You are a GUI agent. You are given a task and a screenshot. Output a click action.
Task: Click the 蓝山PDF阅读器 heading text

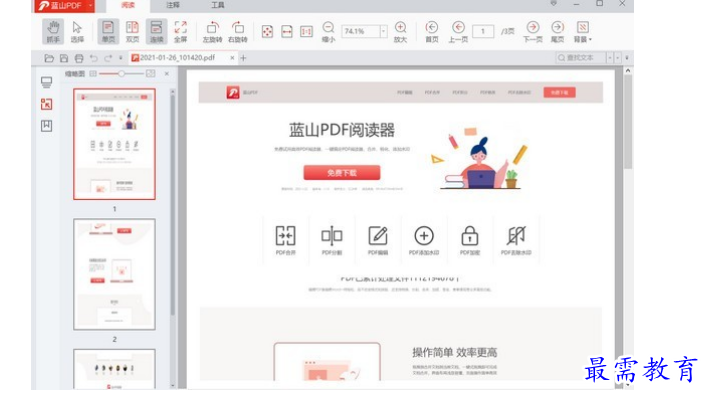[342, 130]
